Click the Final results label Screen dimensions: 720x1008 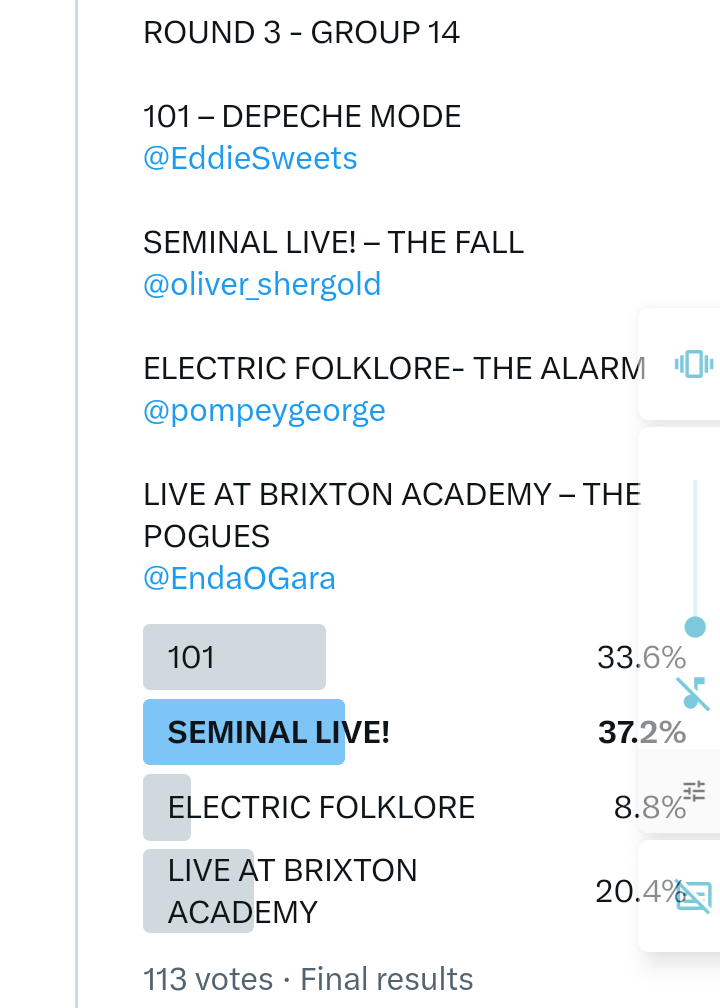click(x=387, y=978)
